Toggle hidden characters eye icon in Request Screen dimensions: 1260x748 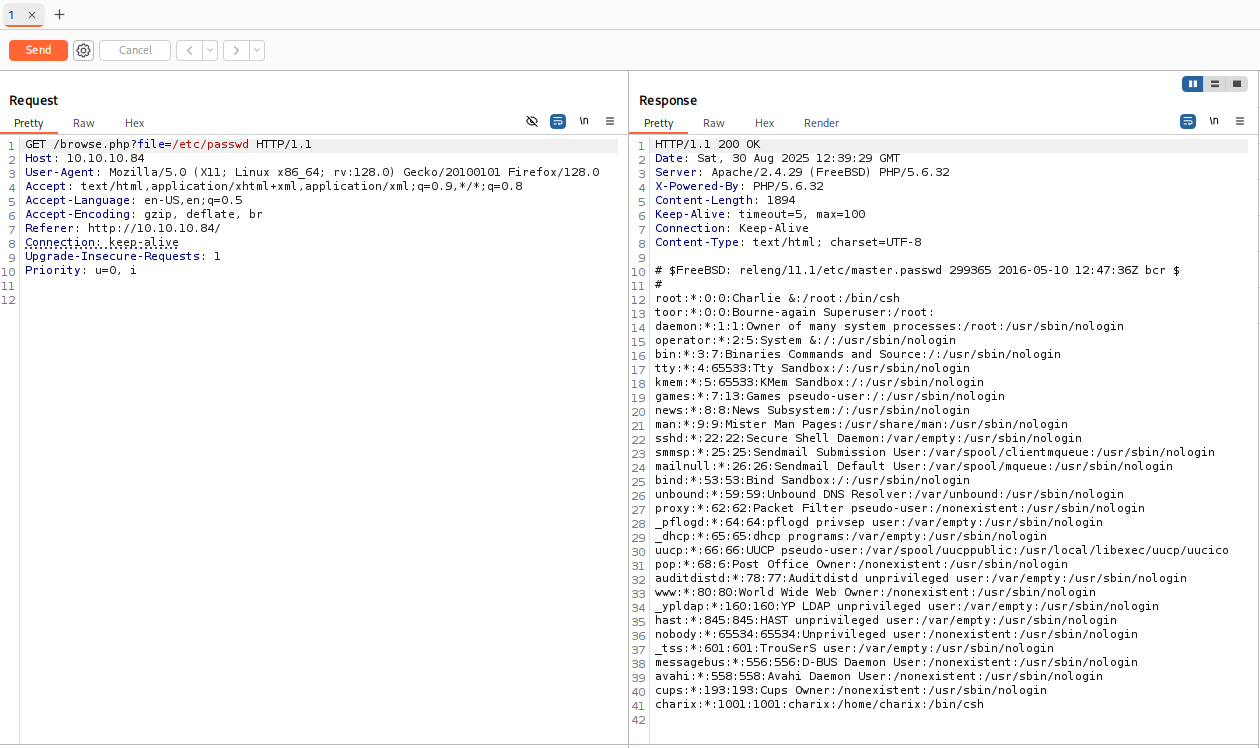click(x=532, y=121)
